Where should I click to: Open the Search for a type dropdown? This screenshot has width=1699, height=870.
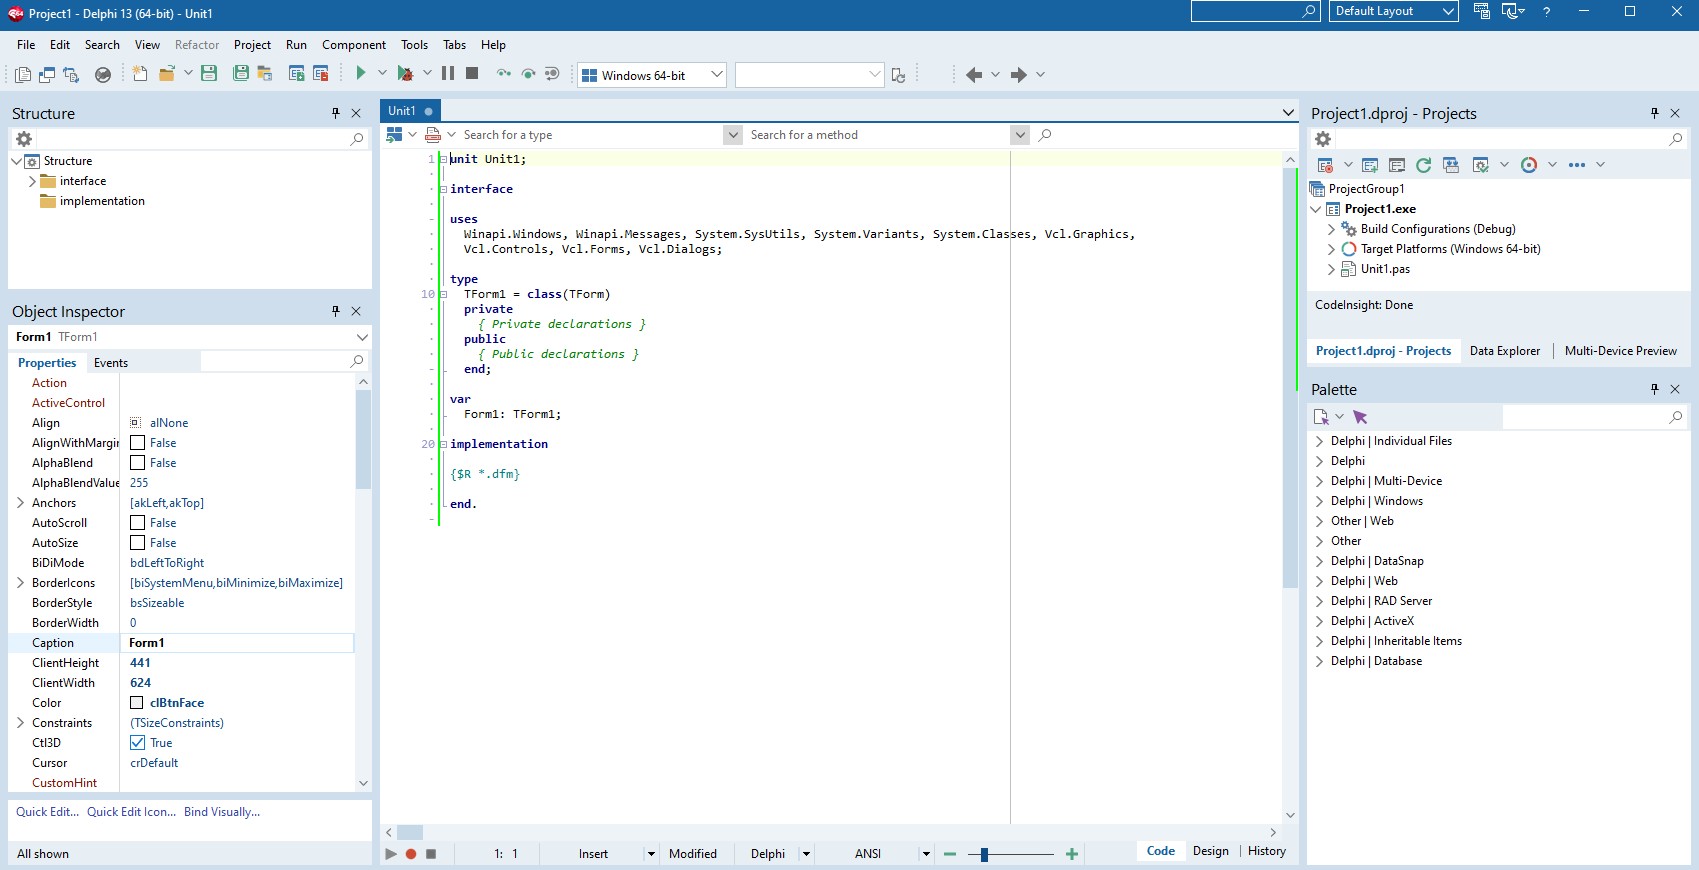coord(733,135)
